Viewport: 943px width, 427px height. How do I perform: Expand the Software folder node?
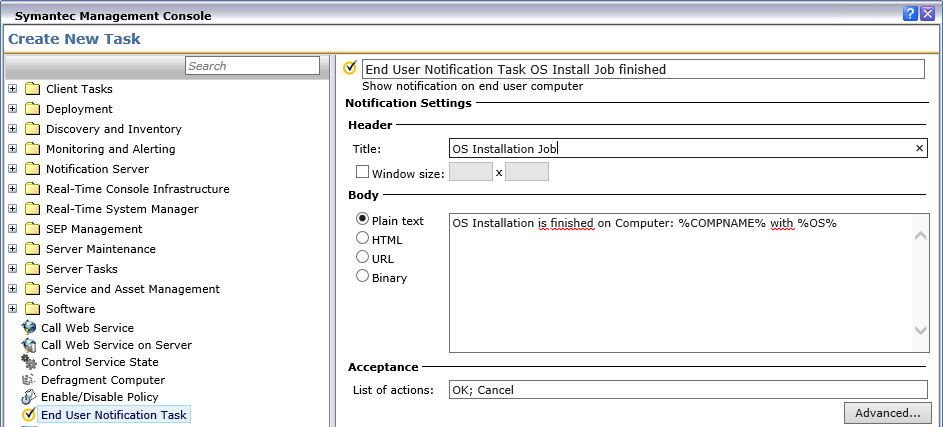(x=13, y=309)
